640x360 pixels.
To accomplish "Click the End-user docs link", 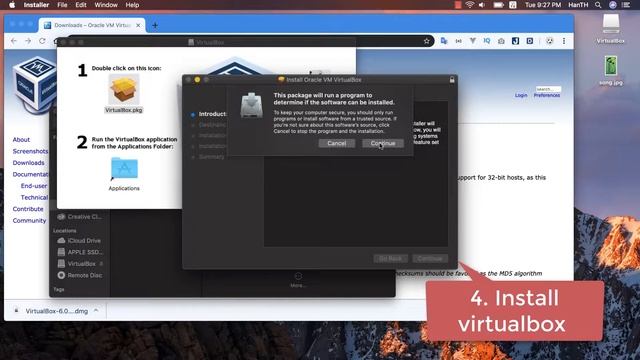I will [34, 186].
